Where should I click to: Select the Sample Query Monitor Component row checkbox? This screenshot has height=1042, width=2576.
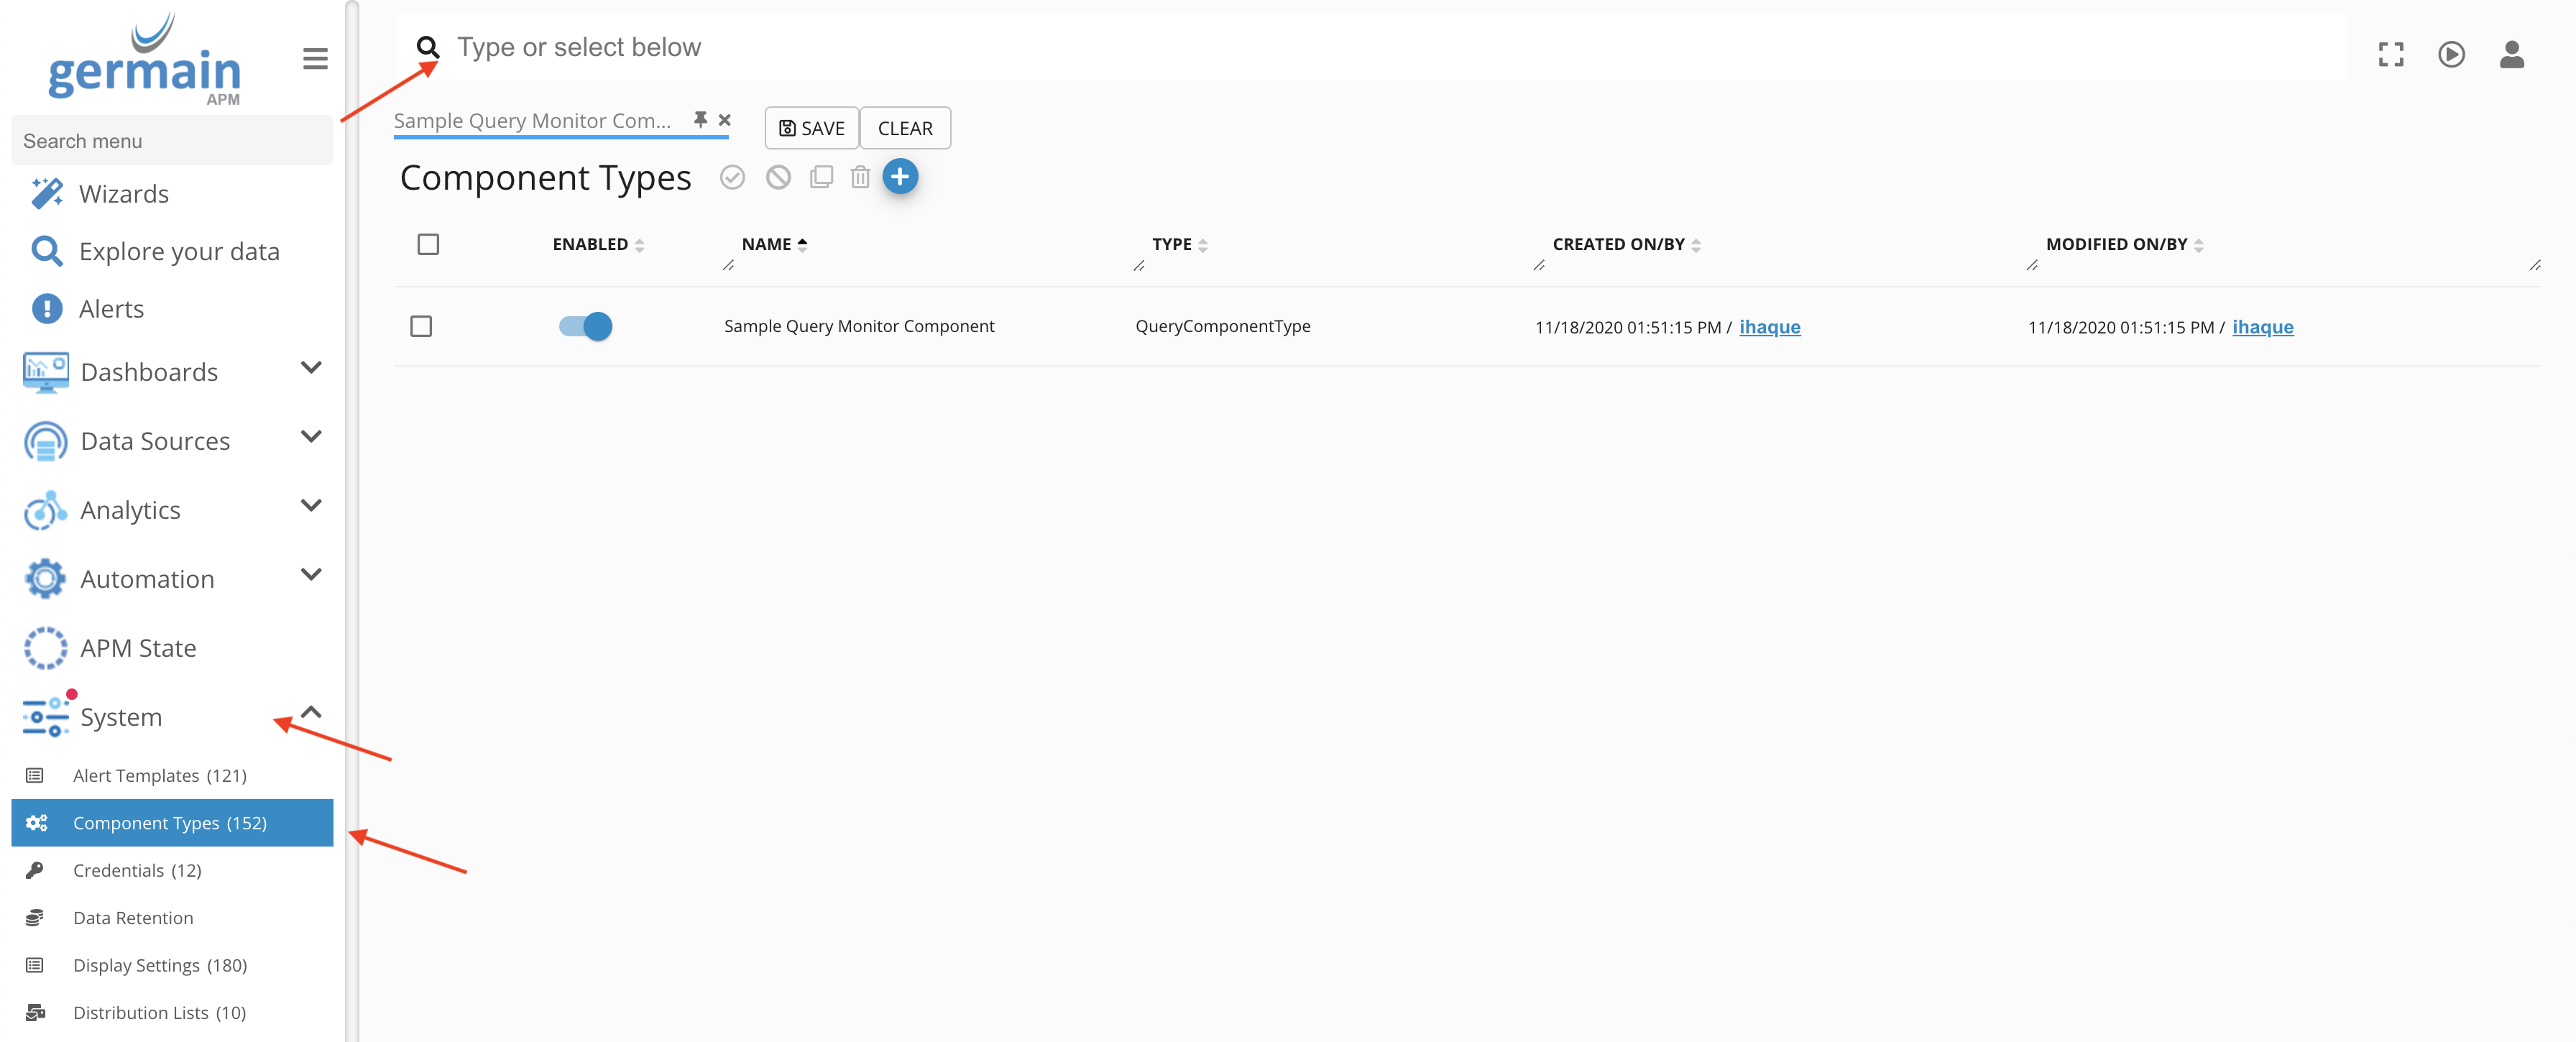(421, 327)
